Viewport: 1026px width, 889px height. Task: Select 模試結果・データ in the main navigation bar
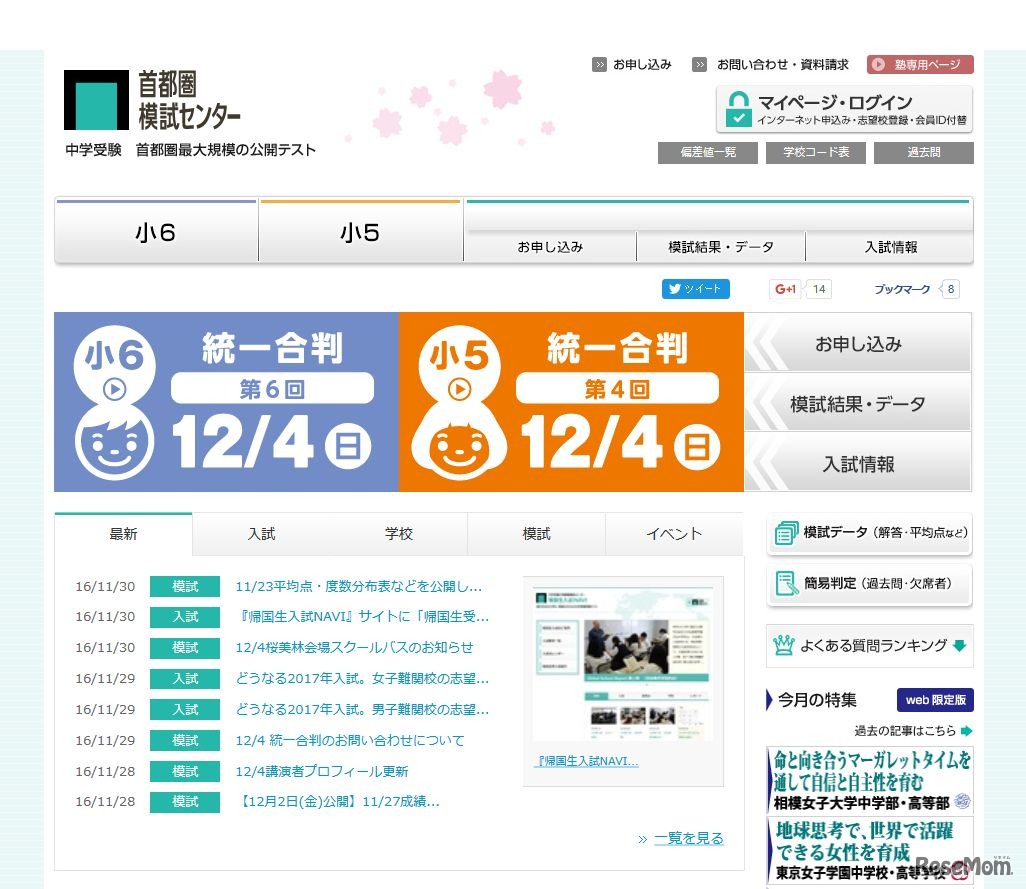(x=721, y=247)
